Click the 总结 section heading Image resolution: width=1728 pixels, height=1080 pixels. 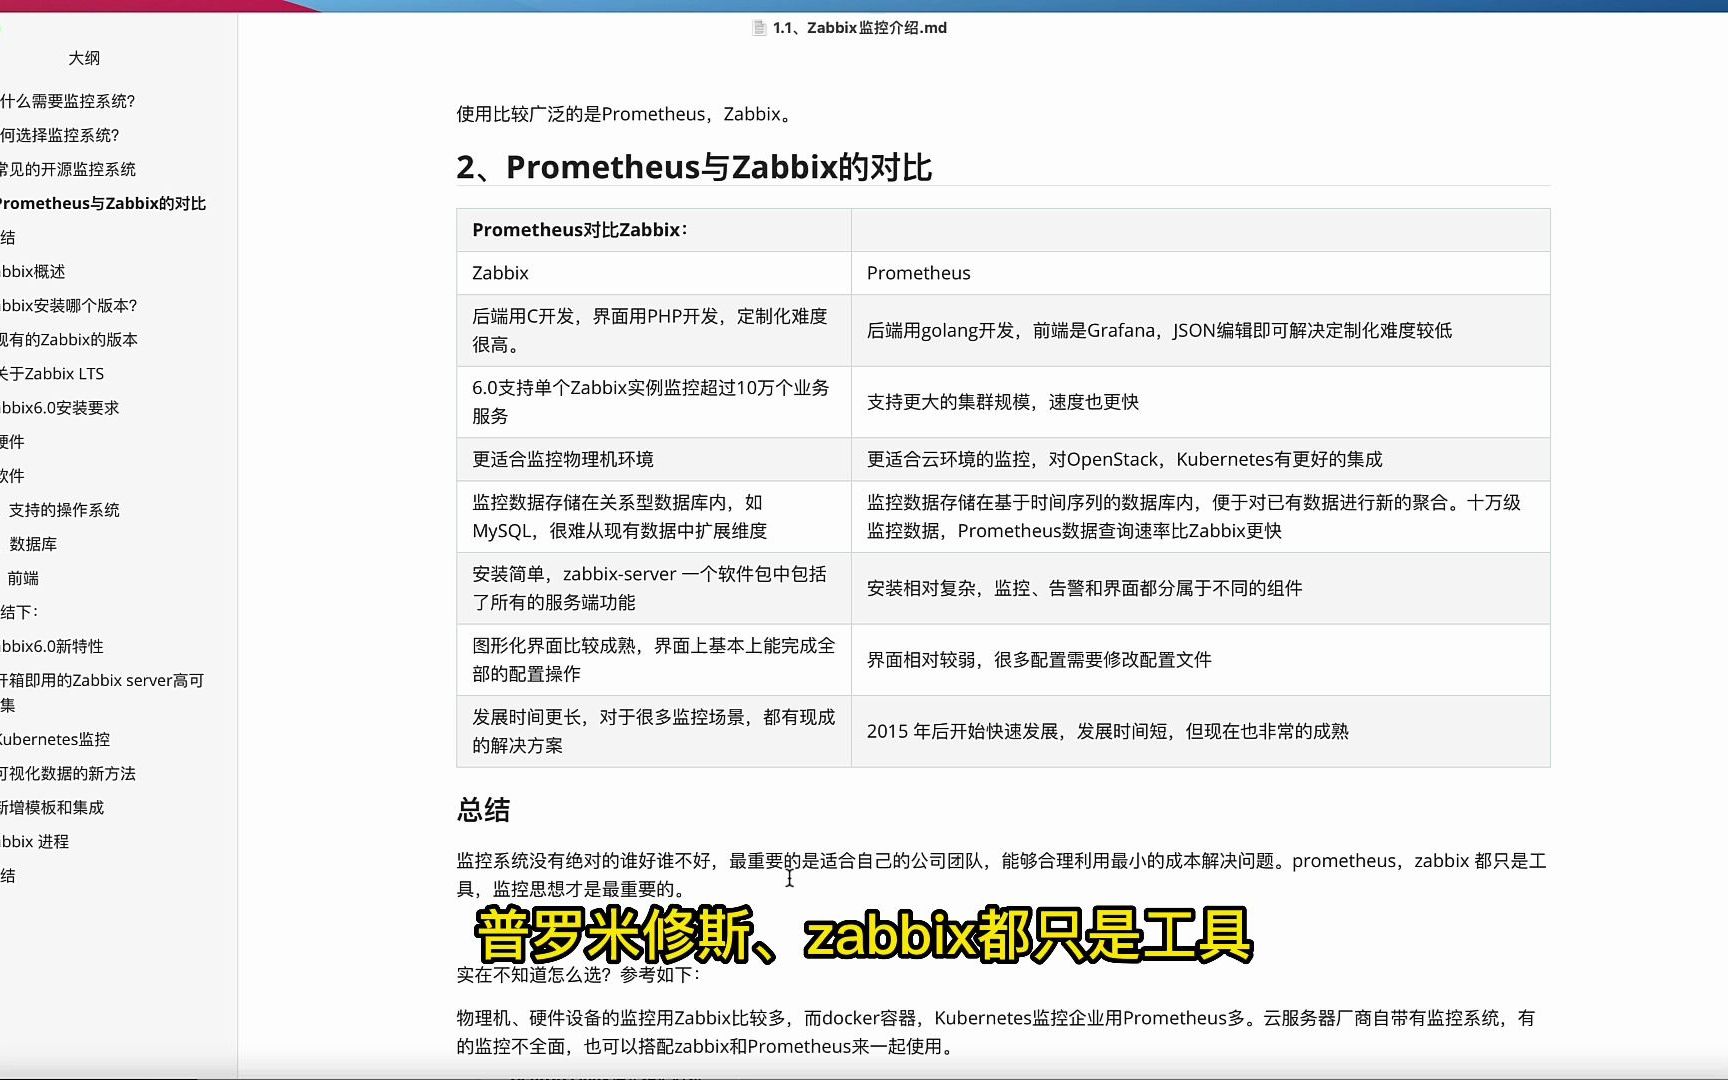tap(483, 810)
